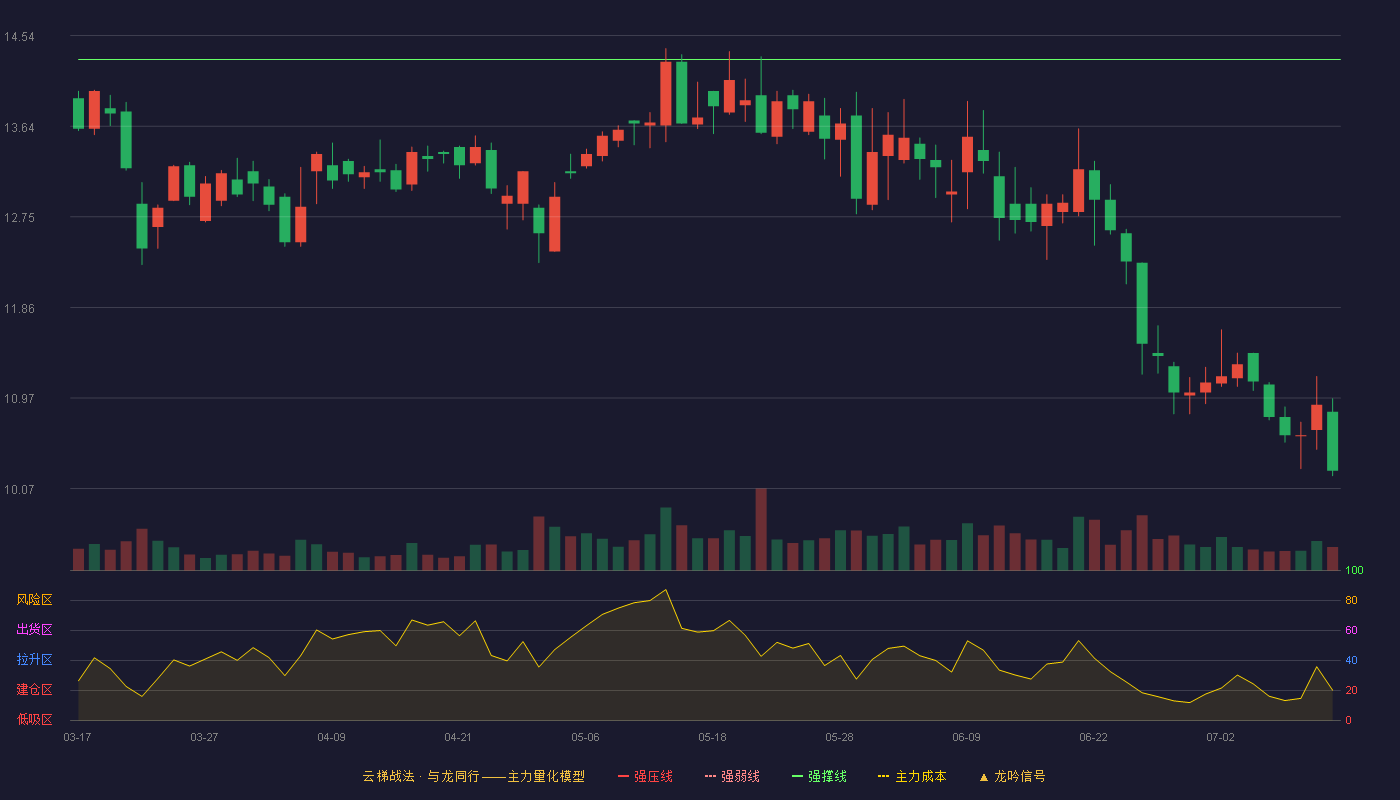1400x800 pixels.
Task: Click the last green candlestick on the chart
Action: pos(1332,441)
